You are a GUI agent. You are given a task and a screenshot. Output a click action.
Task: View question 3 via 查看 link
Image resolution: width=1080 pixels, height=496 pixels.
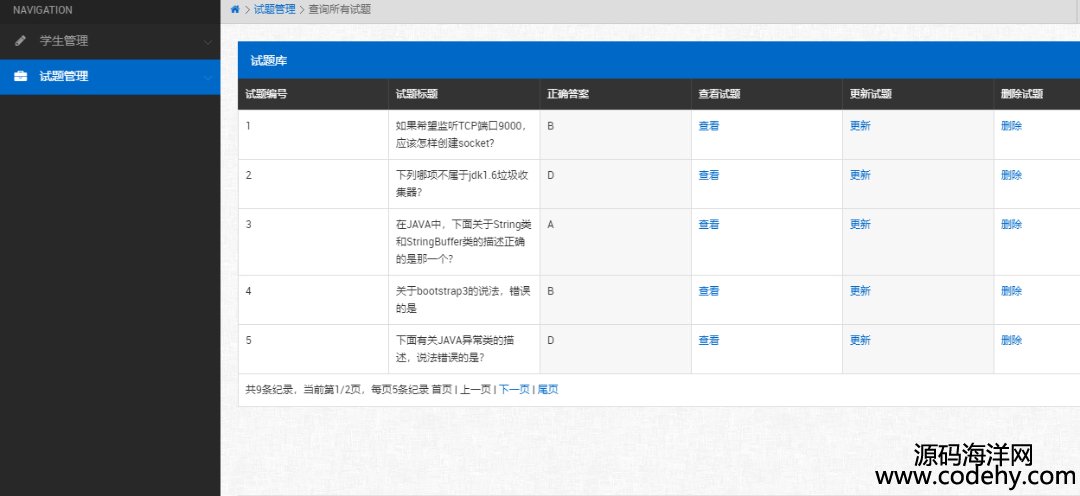(x=709, y=225)
